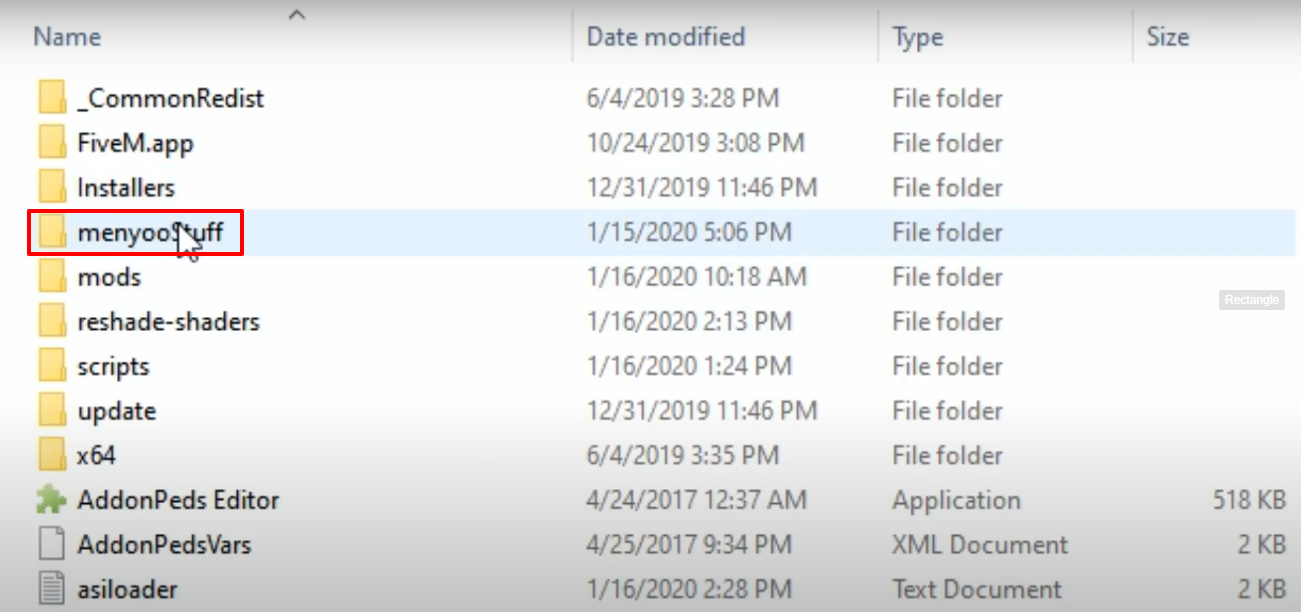The width and height of the screenshot is (1301, 612).
Task: Click the FiveM.app folder icon
Action: coord(52,143)
